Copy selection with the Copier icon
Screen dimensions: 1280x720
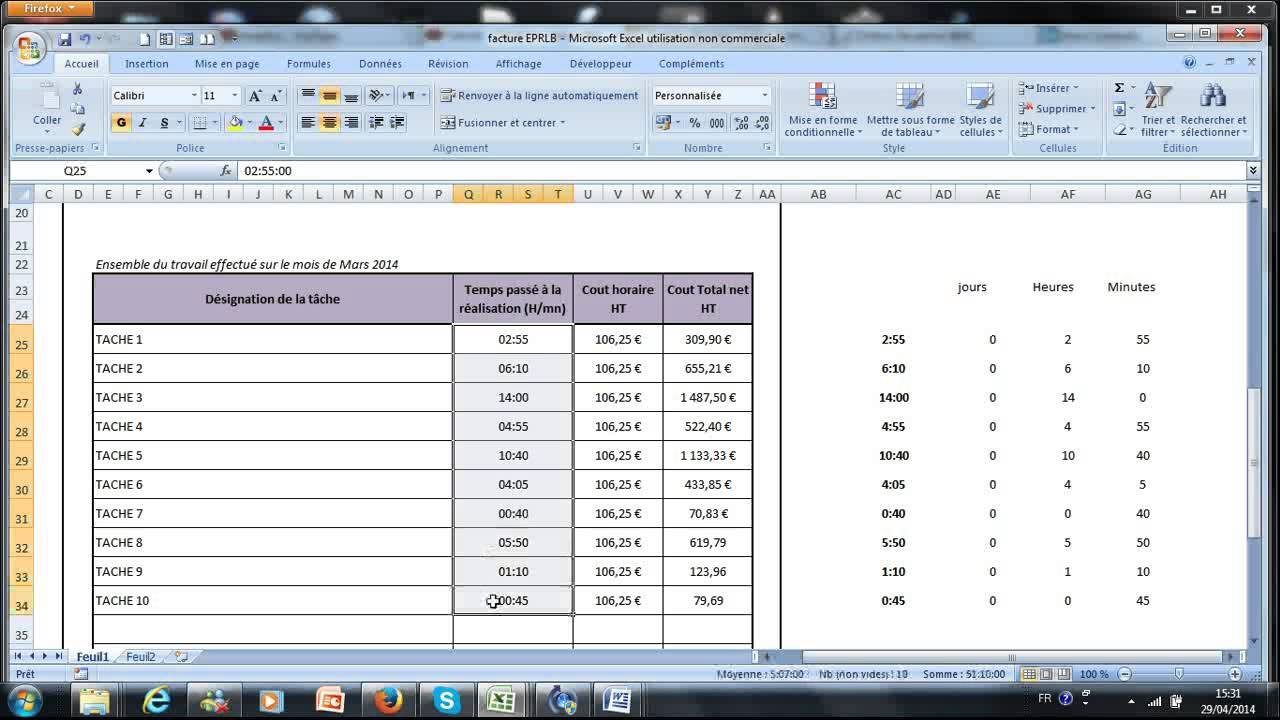click(x=78, y=109)
